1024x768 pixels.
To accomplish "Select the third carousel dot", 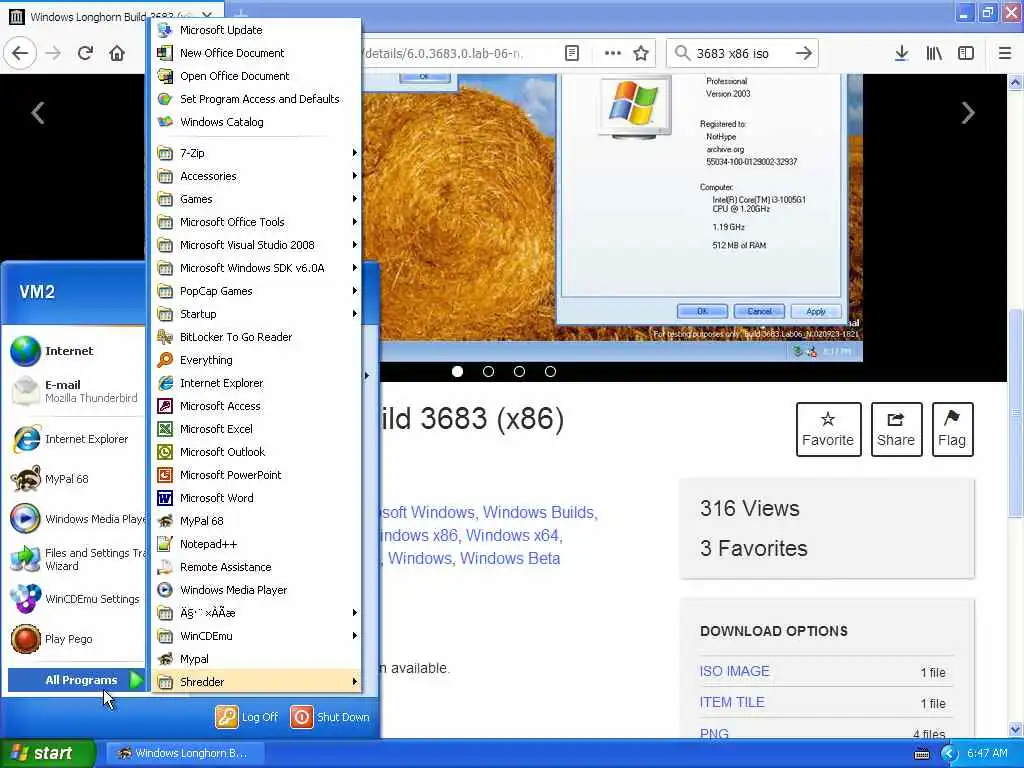I will pos(519,372).
